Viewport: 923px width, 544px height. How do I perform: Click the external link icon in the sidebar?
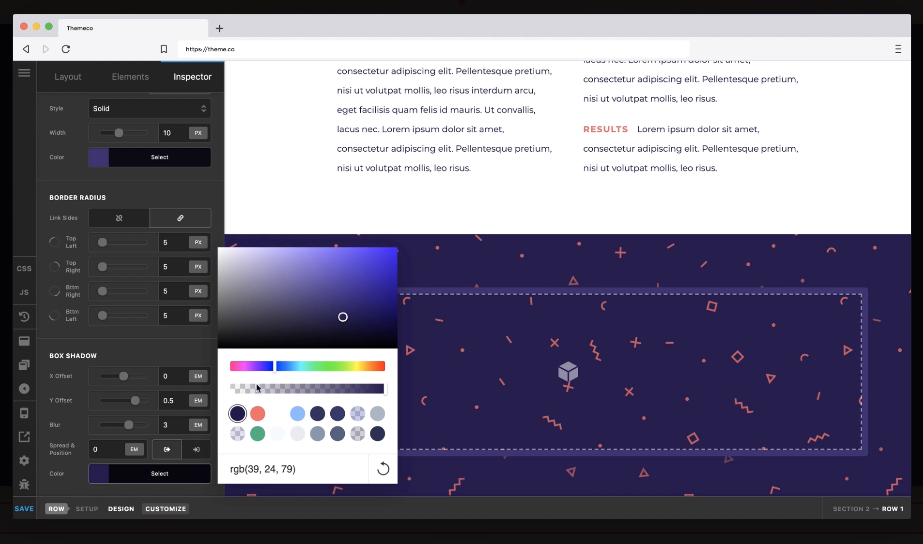tap(24, 437)
